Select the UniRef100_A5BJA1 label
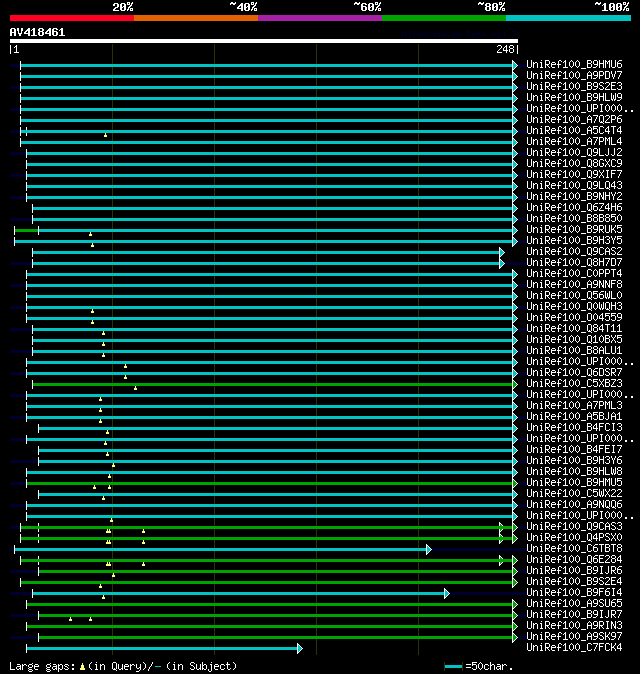640x674 pixels. (x=574, y=417)
